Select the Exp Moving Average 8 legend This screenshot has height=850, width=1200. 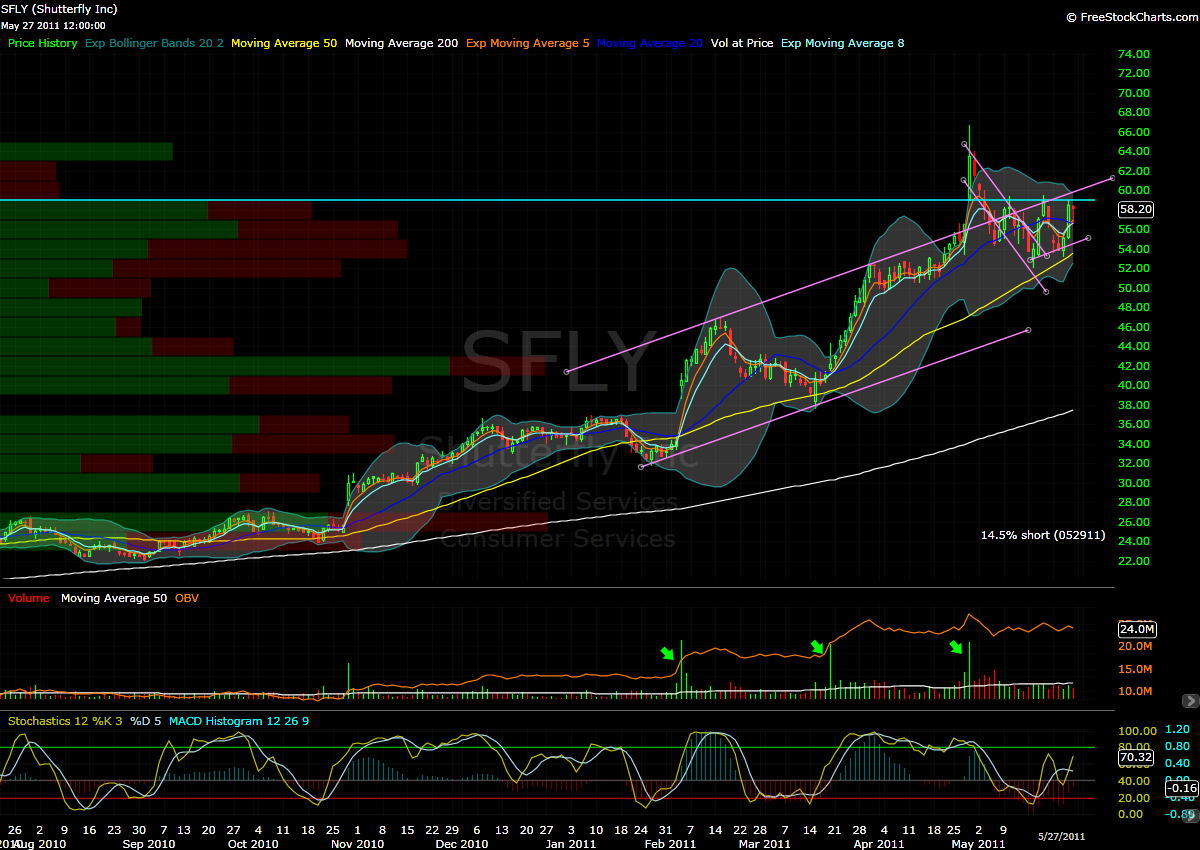pos(842,44)
